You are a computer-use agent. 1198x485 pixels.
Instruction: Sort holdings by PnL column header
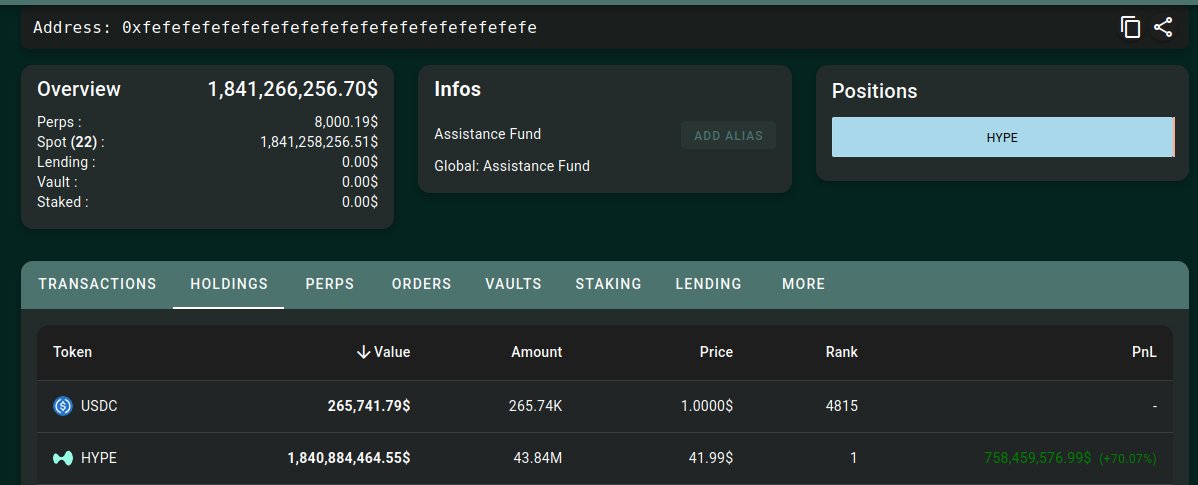pyautogui.click(x=1145, y=352)
